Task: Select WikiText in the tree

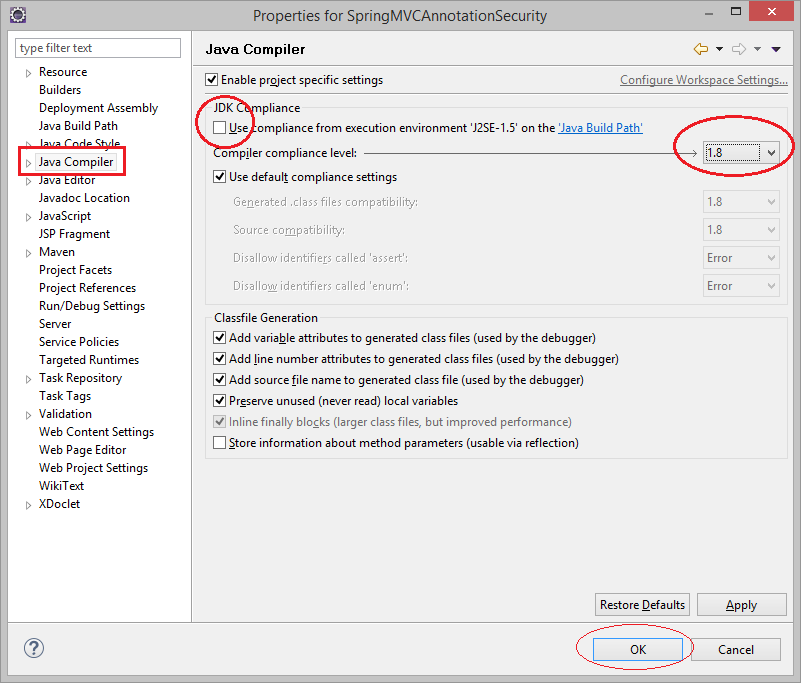Action: pos(61,486)
